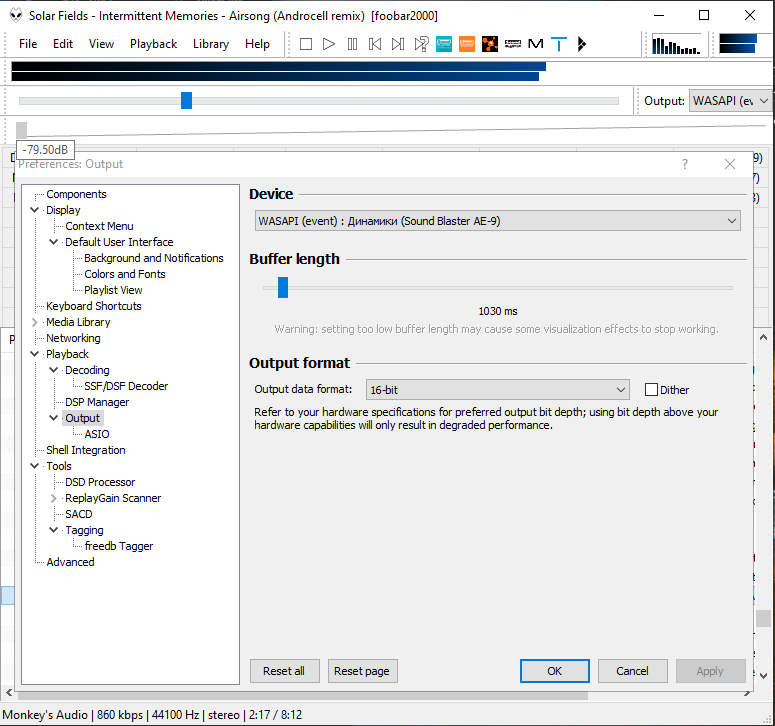The height and width of the screenshot is (726, 775).
Task: Open DSP Manager page
Action: coord(97,402)
